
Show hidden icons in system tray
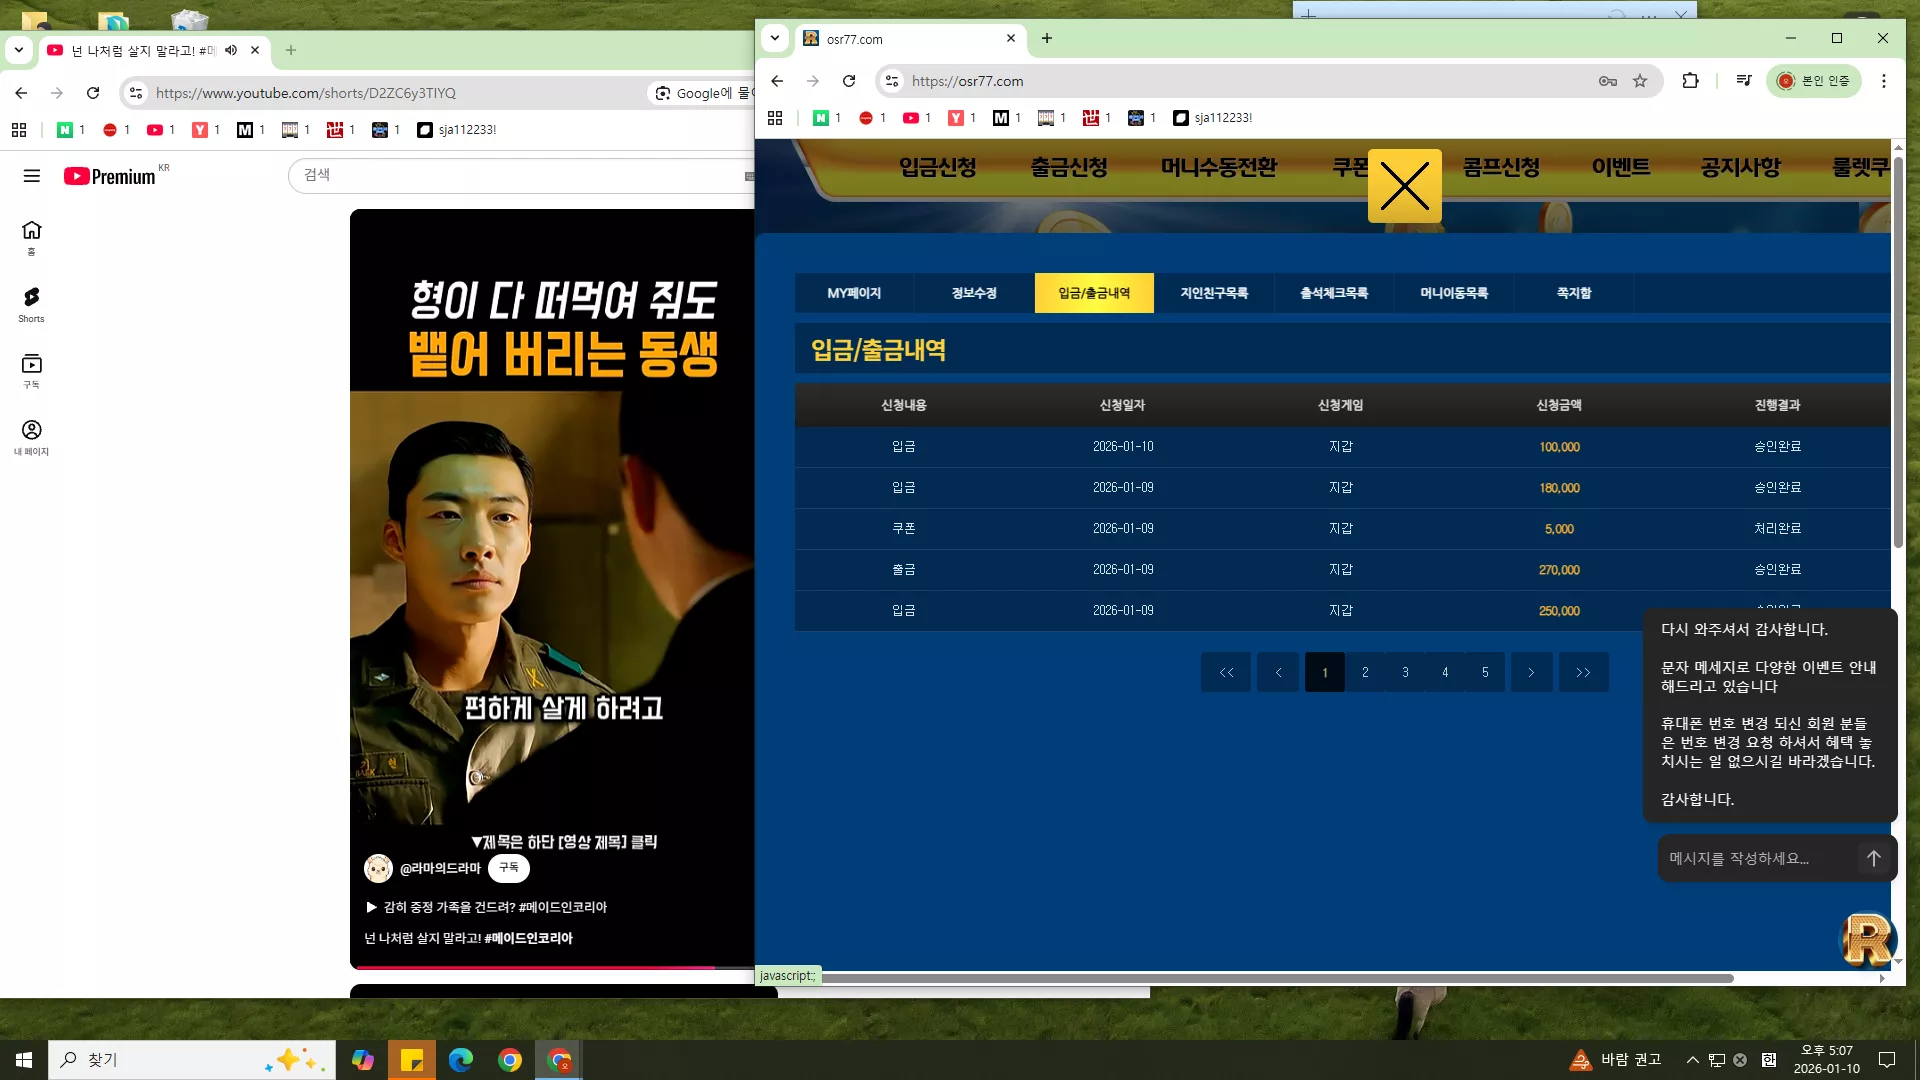click(1692, 1060)
